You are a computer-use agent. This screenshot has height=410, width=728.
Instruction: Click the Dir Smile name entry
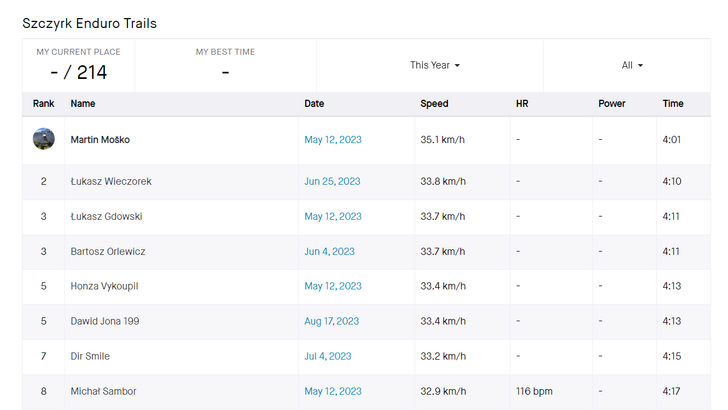(90, 356)
